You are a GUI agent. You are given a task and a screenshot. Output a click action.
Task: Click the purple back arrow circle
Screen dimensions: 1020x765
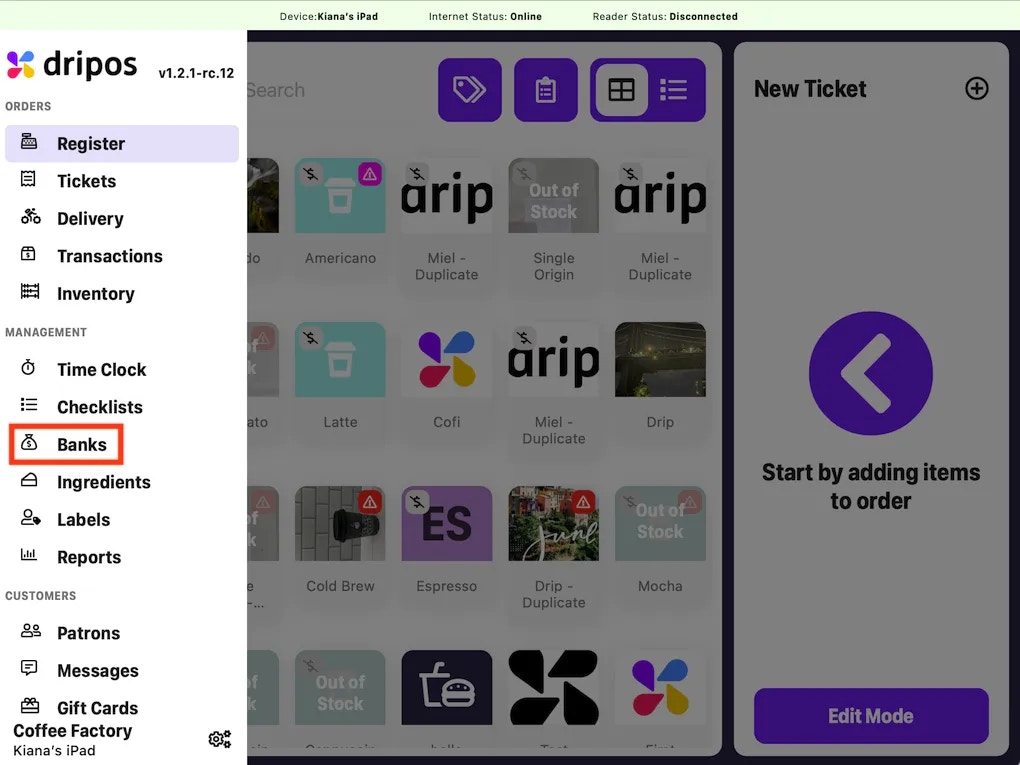[x=870, y=373]
